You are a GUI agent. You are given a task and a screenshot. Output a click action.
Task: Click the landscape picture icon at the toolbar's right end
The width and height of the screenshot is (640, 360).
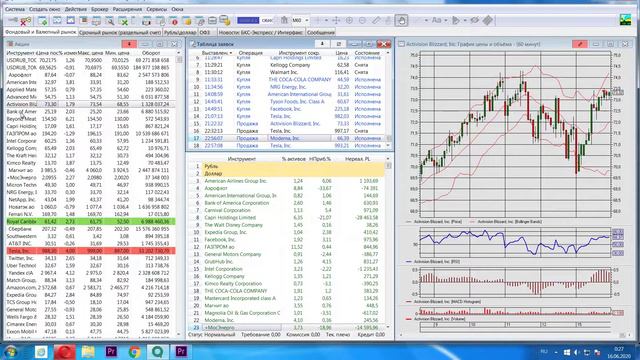[625, 20]
